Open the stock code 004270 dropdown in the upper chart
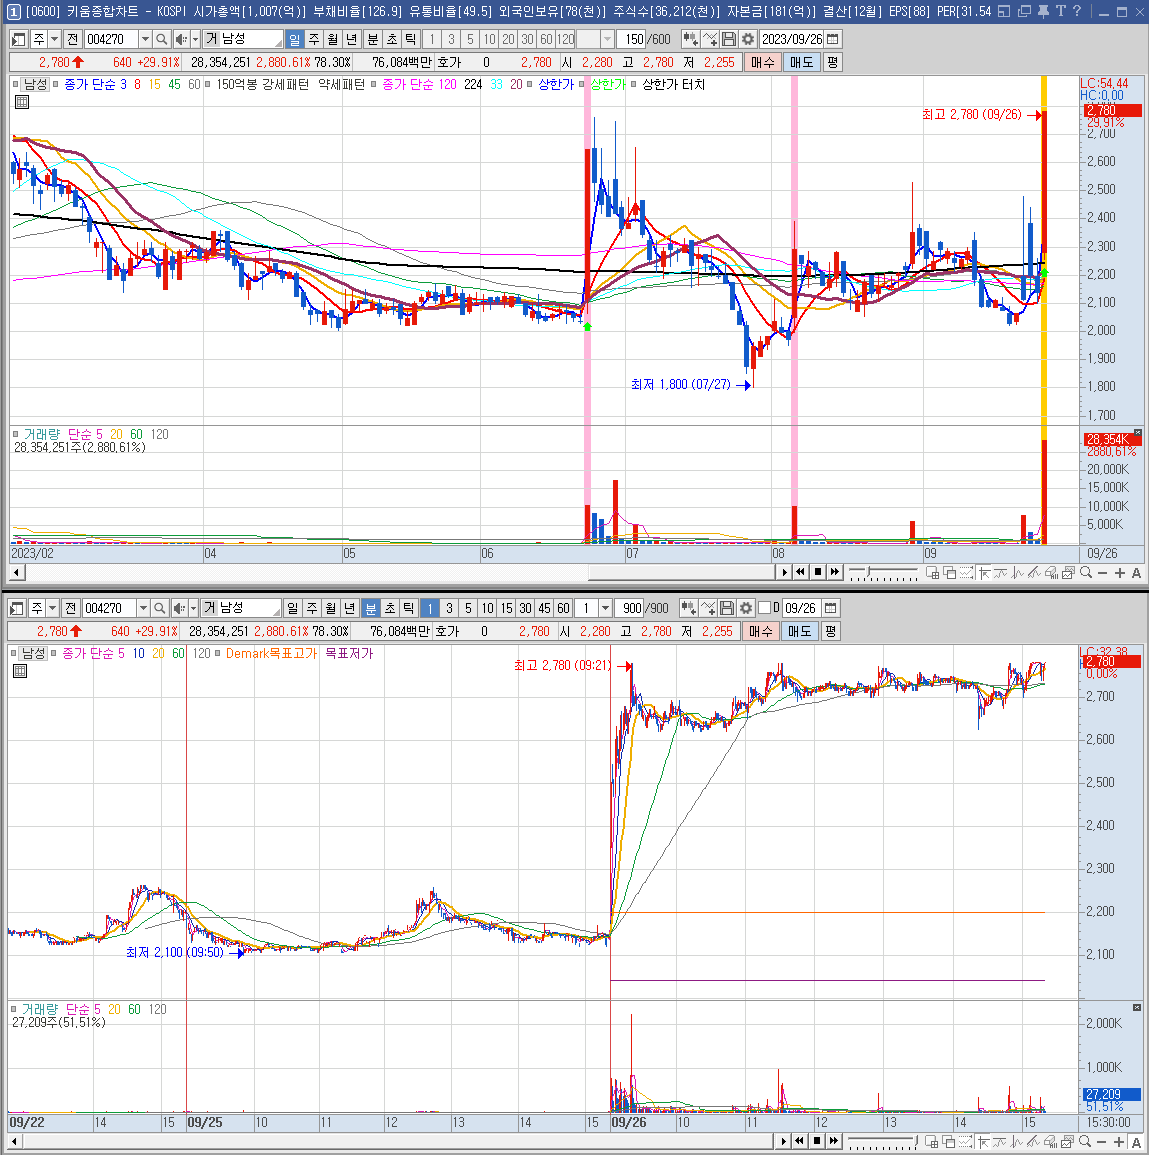 (x=145, y=39)
